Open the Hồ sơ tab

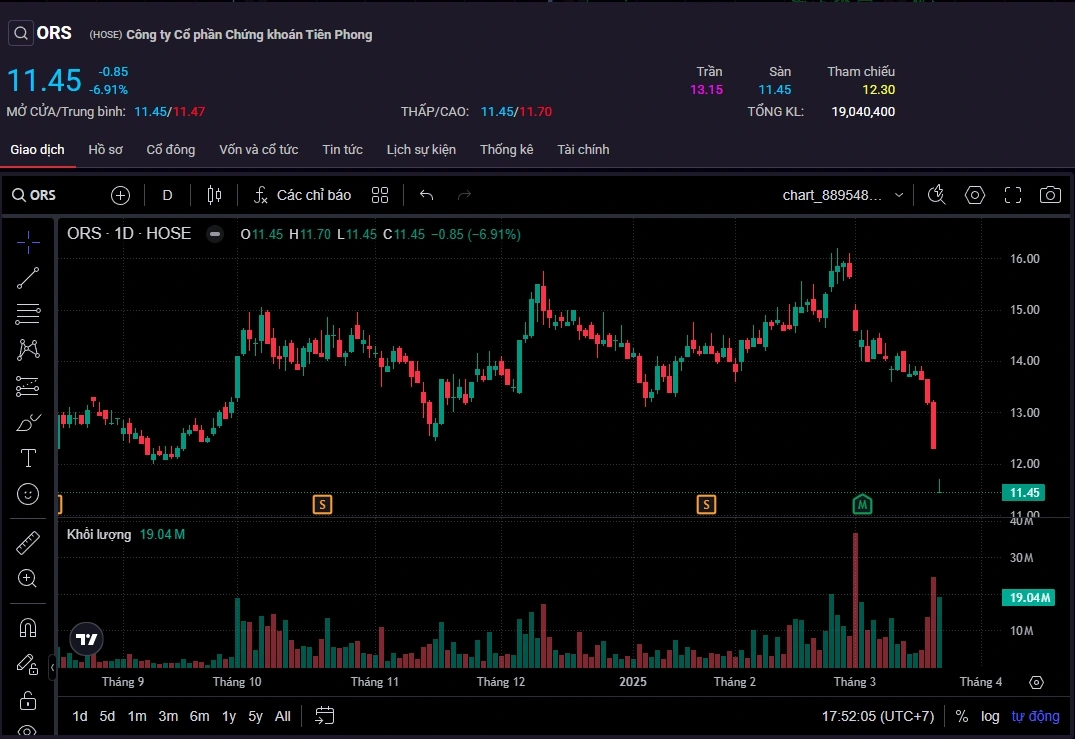pos(105,149)
